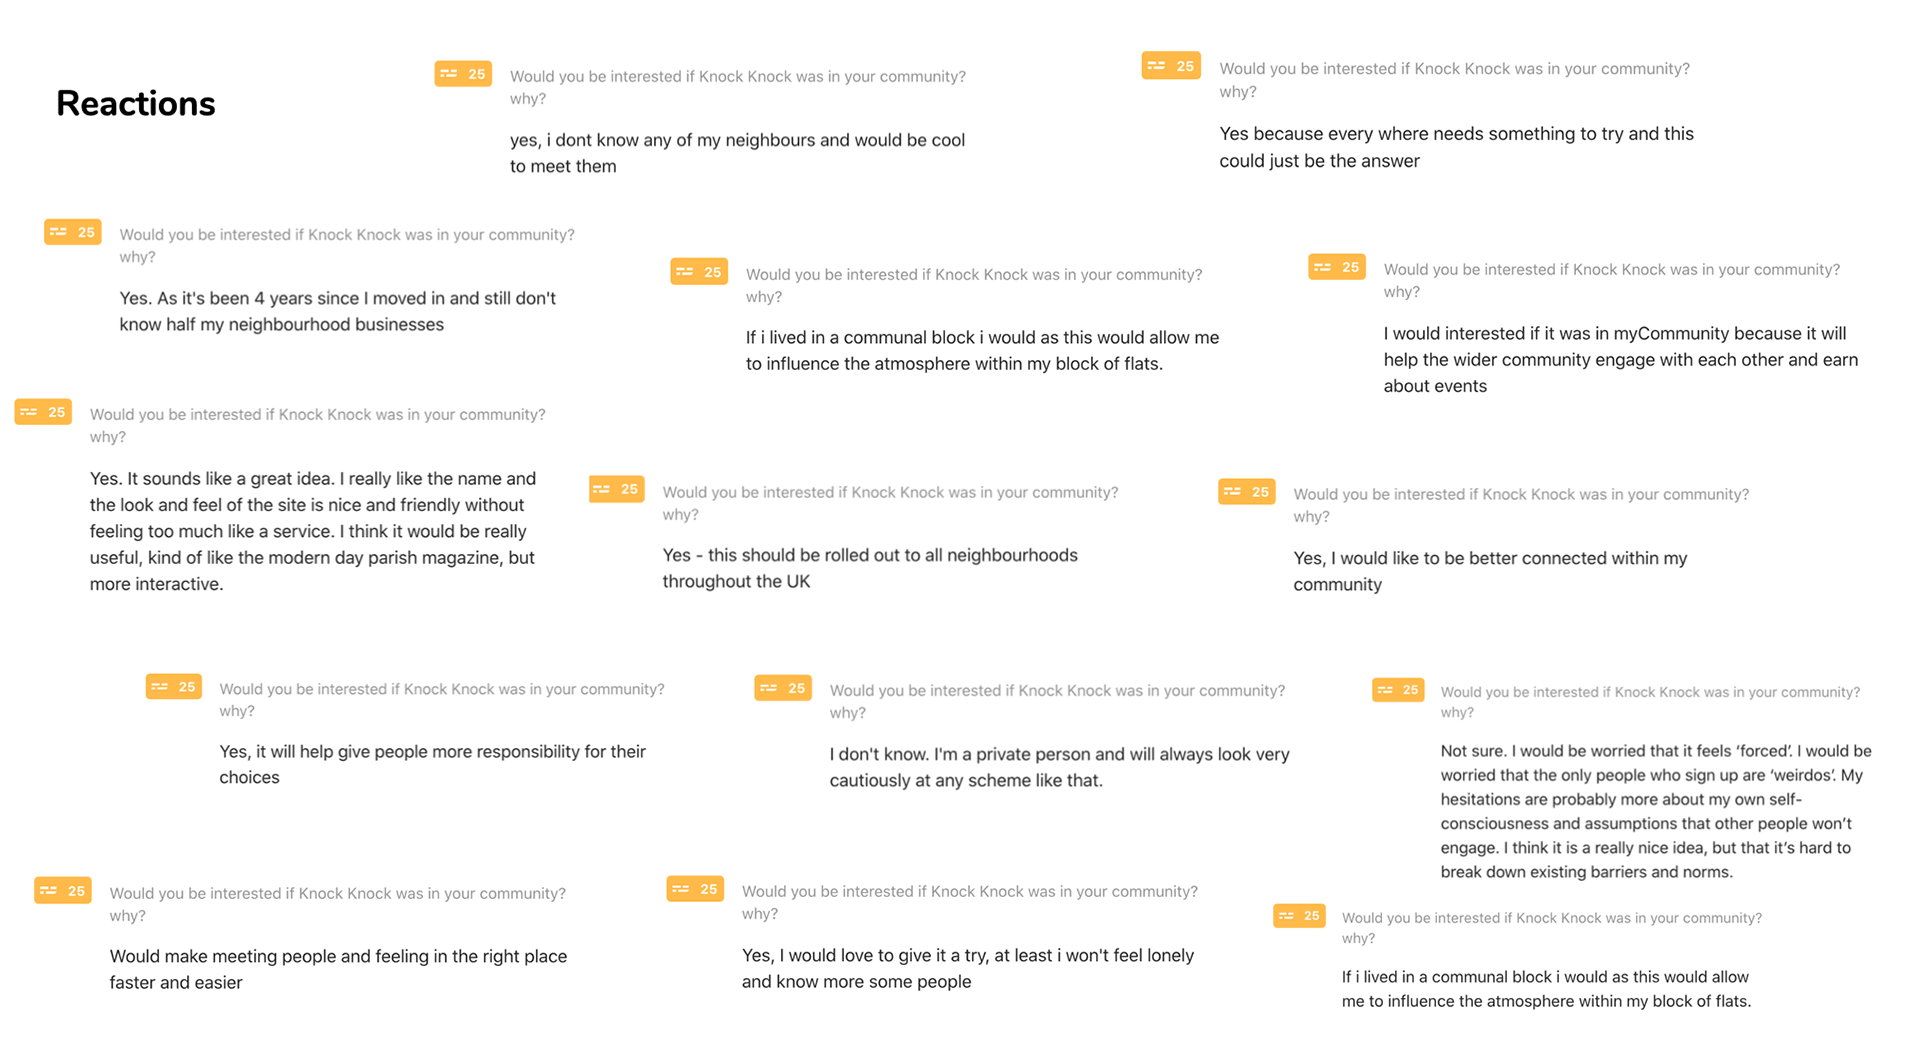
Task: Select the 25 badge beside 'won't feel lonely' response
Action: pyautogui.click(x=695, y=889)
